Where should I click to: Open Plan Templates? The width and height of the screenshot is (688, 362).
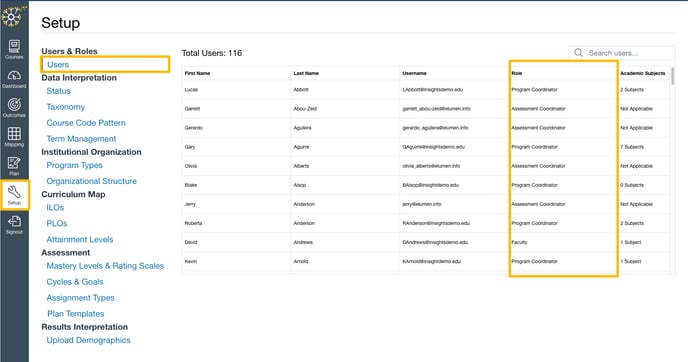[75, 314]
